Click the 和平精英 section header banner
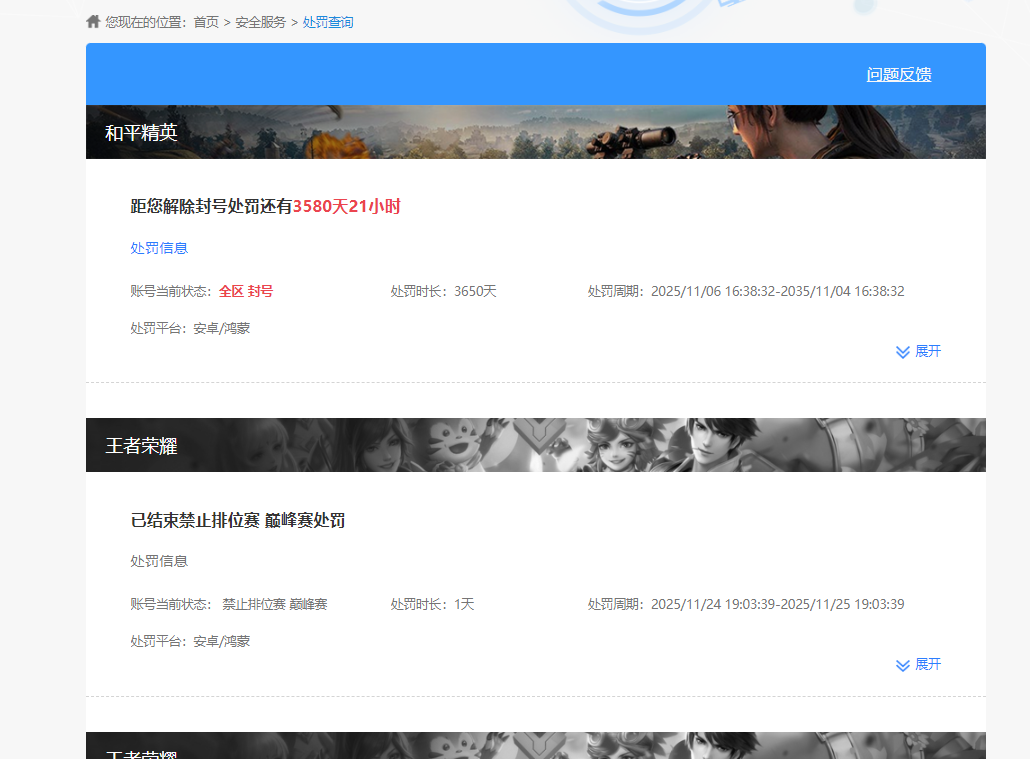 coord(536,132)
